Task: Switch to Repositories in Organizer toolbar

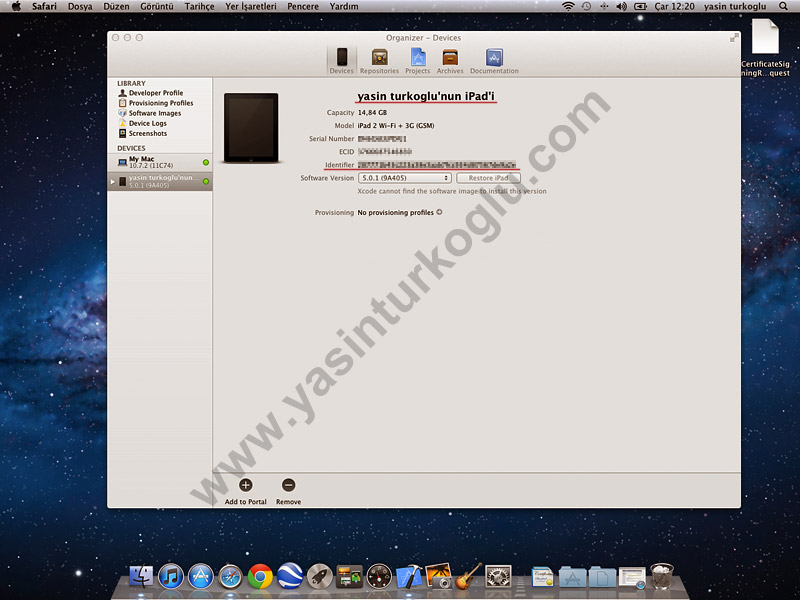Action: [379, 61]
